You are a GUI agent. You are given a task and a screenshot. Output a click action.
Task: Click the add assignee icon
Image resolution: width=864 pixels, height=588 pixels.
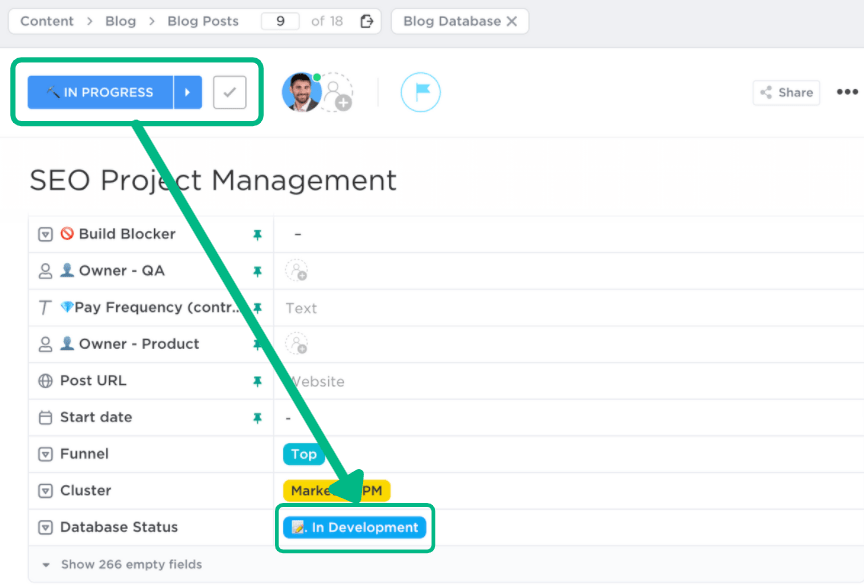coord(338,93)
